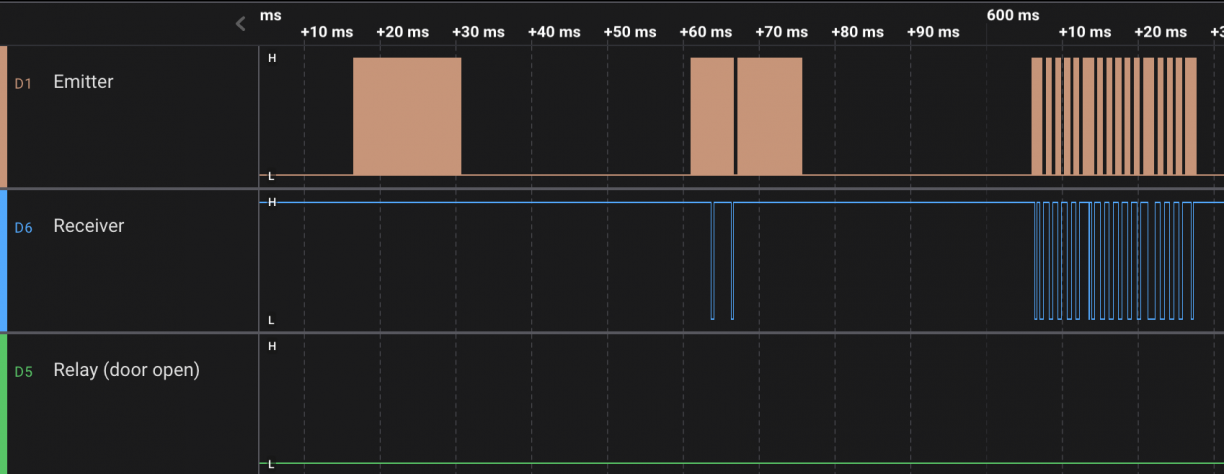The height and width of the screenshot is (474, 1224).
Task: Select the Relay (door open) channel label
Action: tap(126, 370)
